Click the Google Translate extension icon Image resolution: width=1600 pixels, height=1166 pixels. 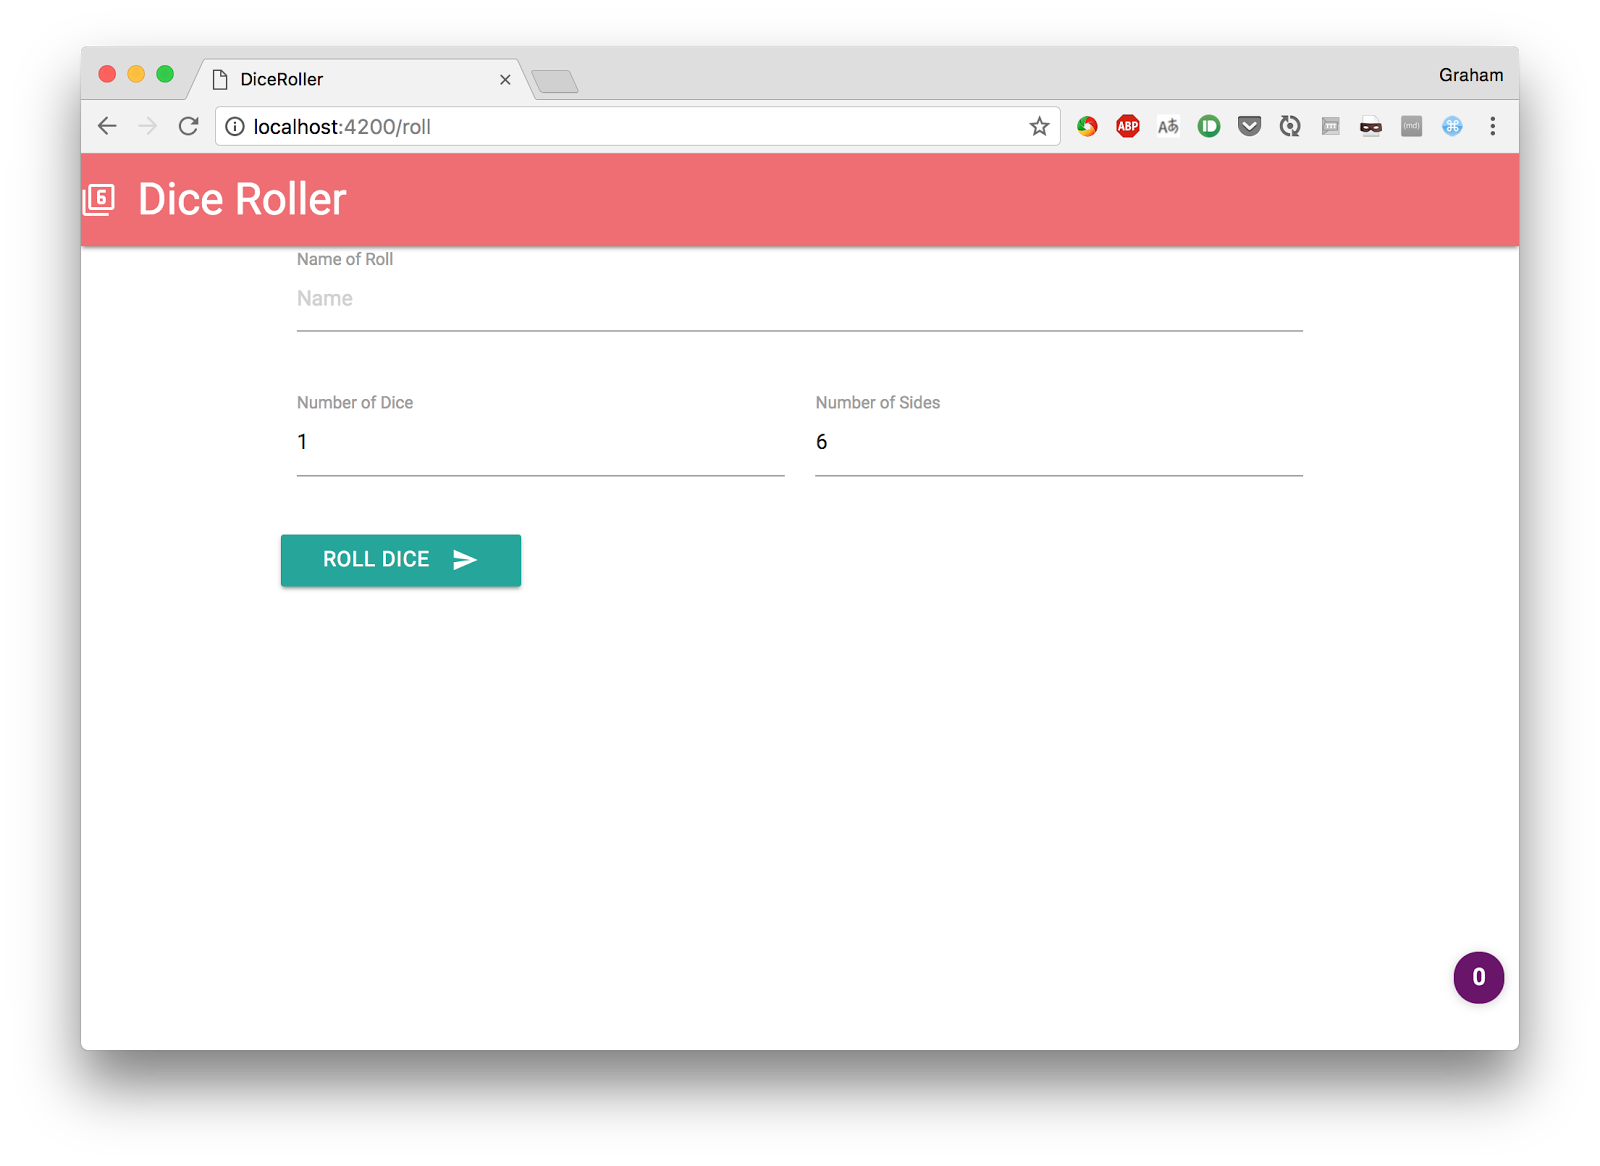(1167, 126)
